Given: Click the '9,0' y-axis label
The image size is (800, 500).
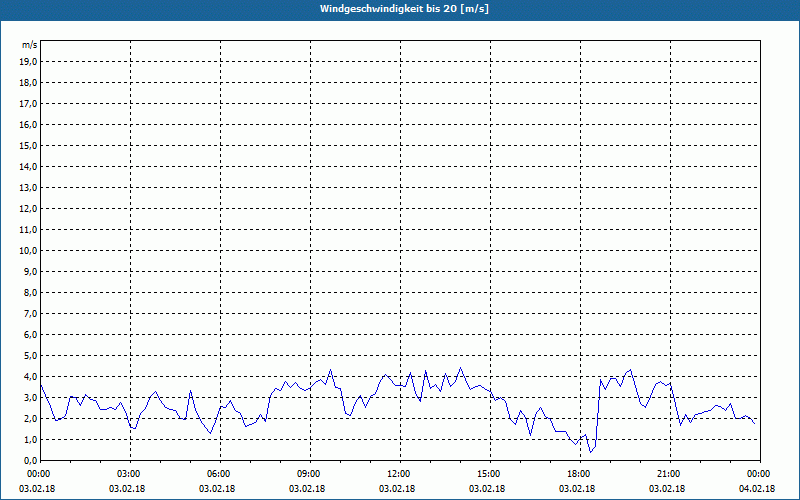Looking at the screenshot, I should click(x=31, y=271).
